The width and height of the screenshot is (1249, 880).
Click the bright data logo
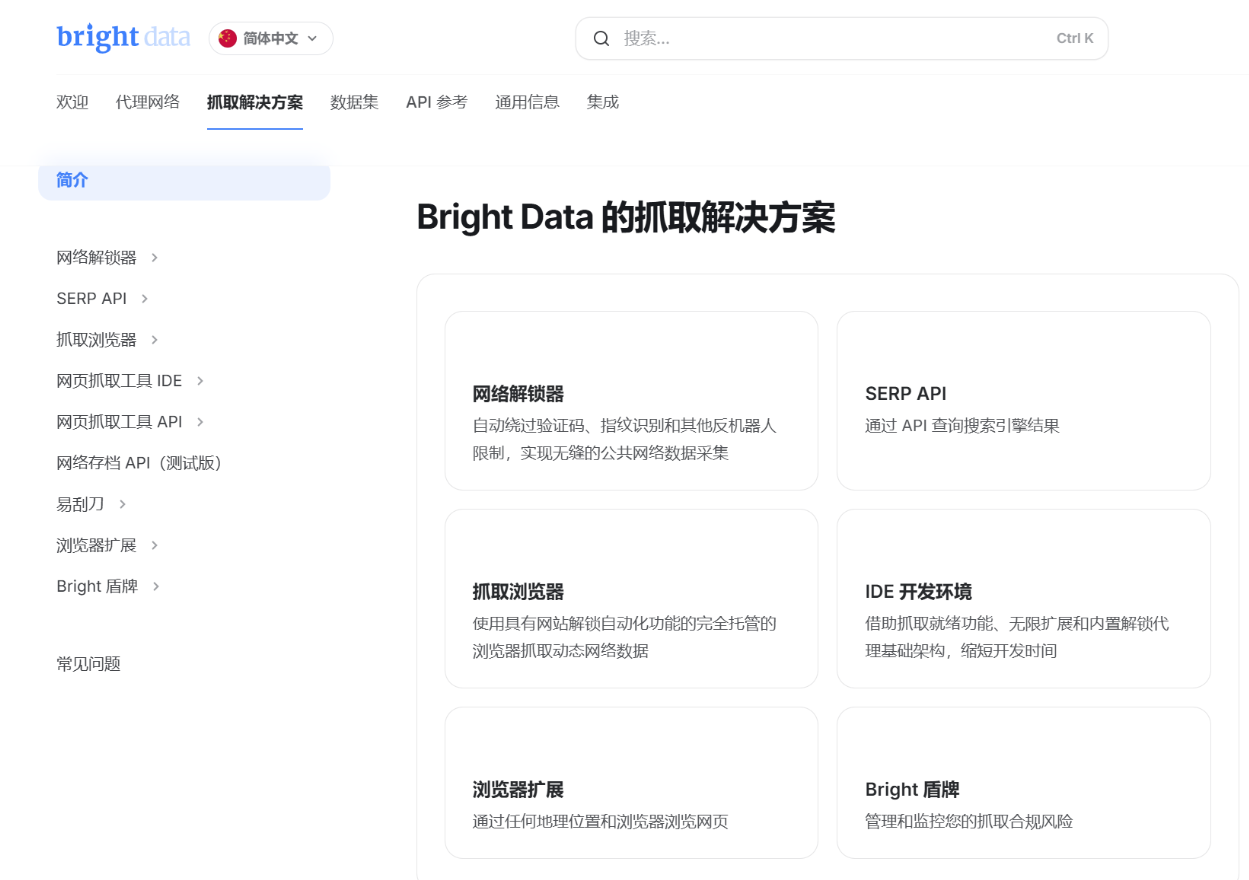tap(123, 37)
